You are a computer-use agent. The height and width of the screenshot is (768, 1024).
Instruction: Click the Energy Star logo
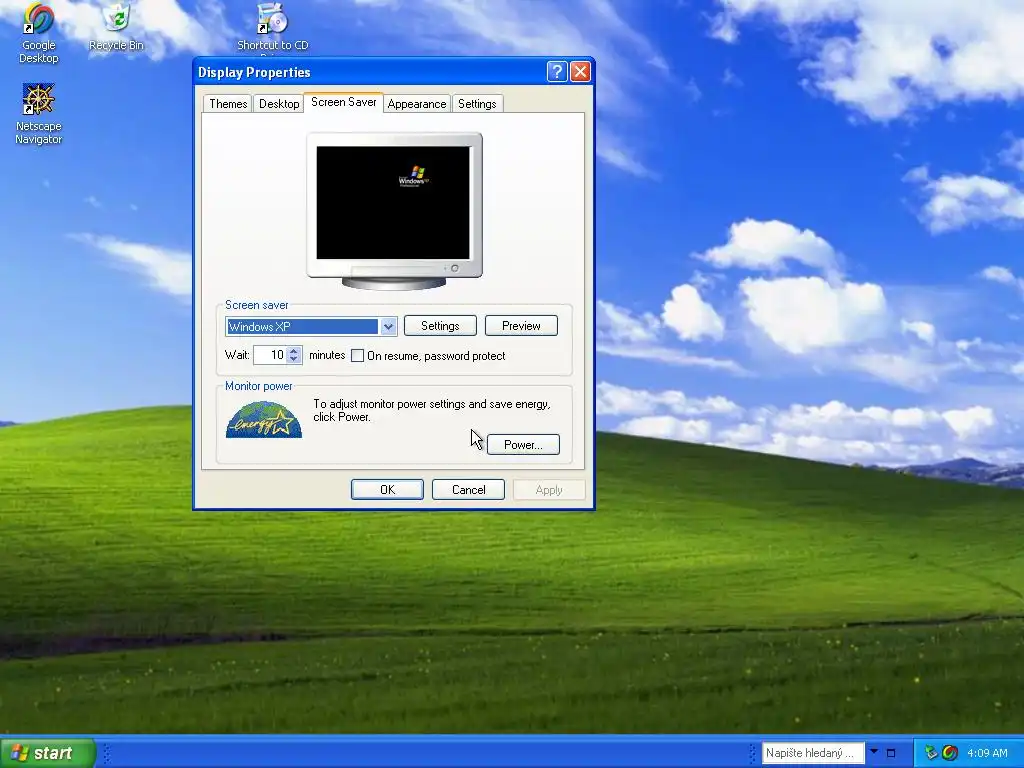(x=264, y=419)
